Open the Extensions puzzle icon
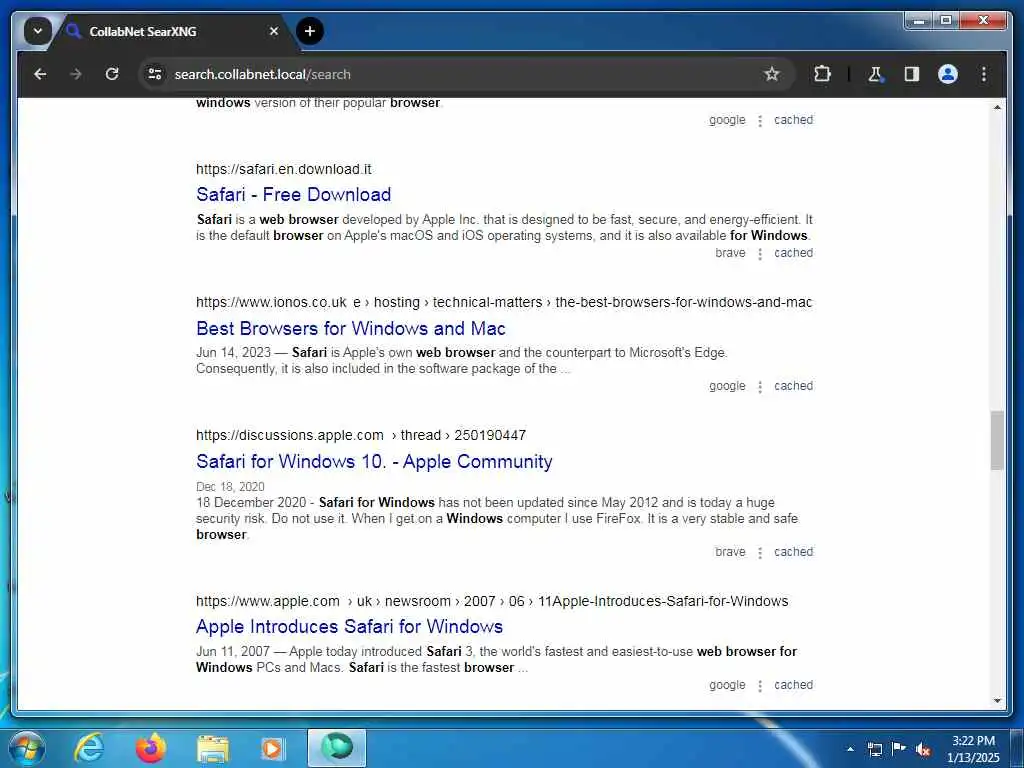1024x768 pixels. coord(822,74)
